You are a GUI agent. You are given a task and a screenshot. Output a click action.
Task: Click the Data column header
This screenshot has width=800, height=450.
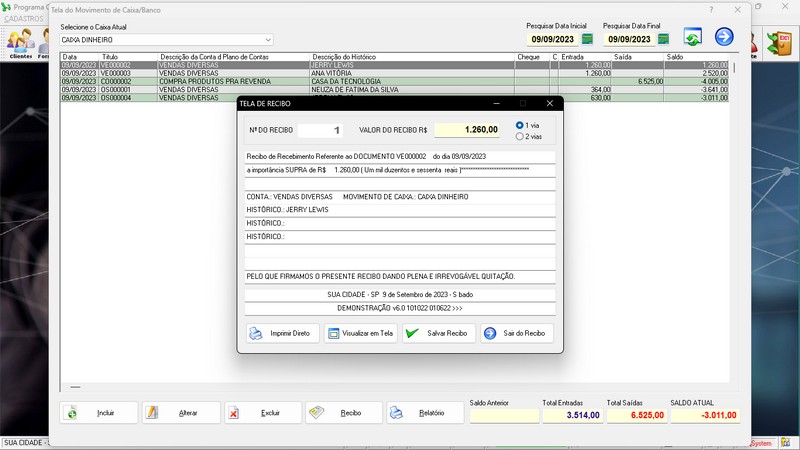pos(80,57)
